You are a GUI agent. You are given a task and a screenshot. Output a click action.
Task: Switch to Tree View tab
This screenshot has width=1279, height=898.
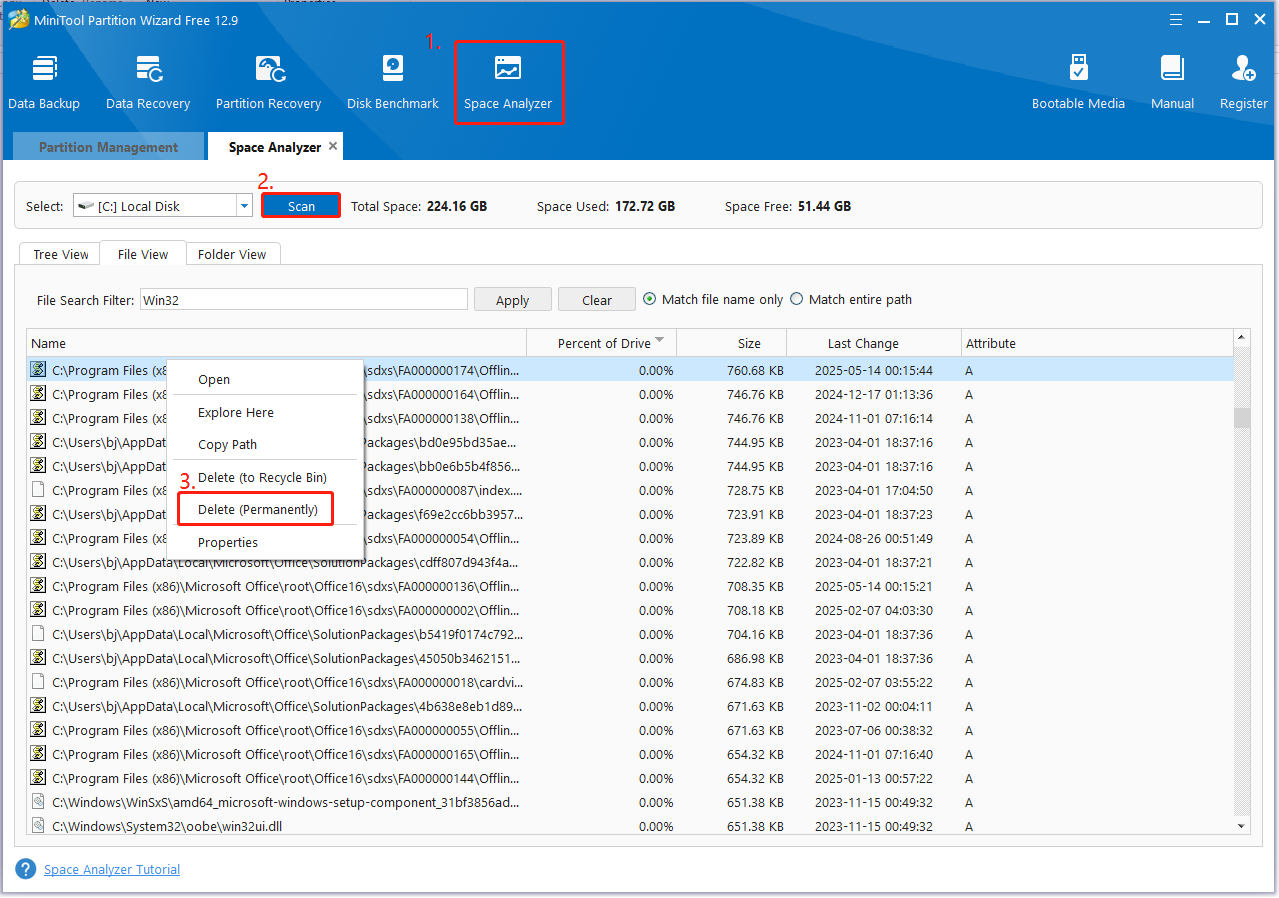pyautogui.click(x=61, y=254)
